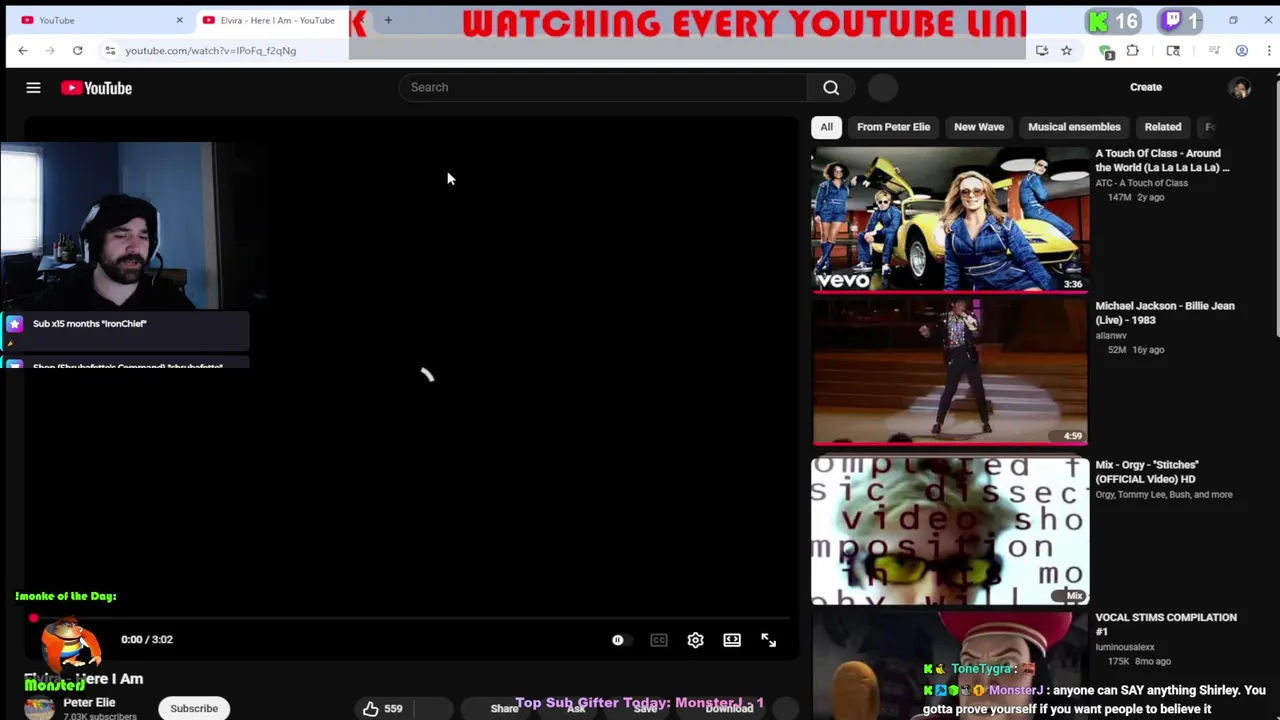
Task: Click the Save button below video
Action: pos(645,709)
